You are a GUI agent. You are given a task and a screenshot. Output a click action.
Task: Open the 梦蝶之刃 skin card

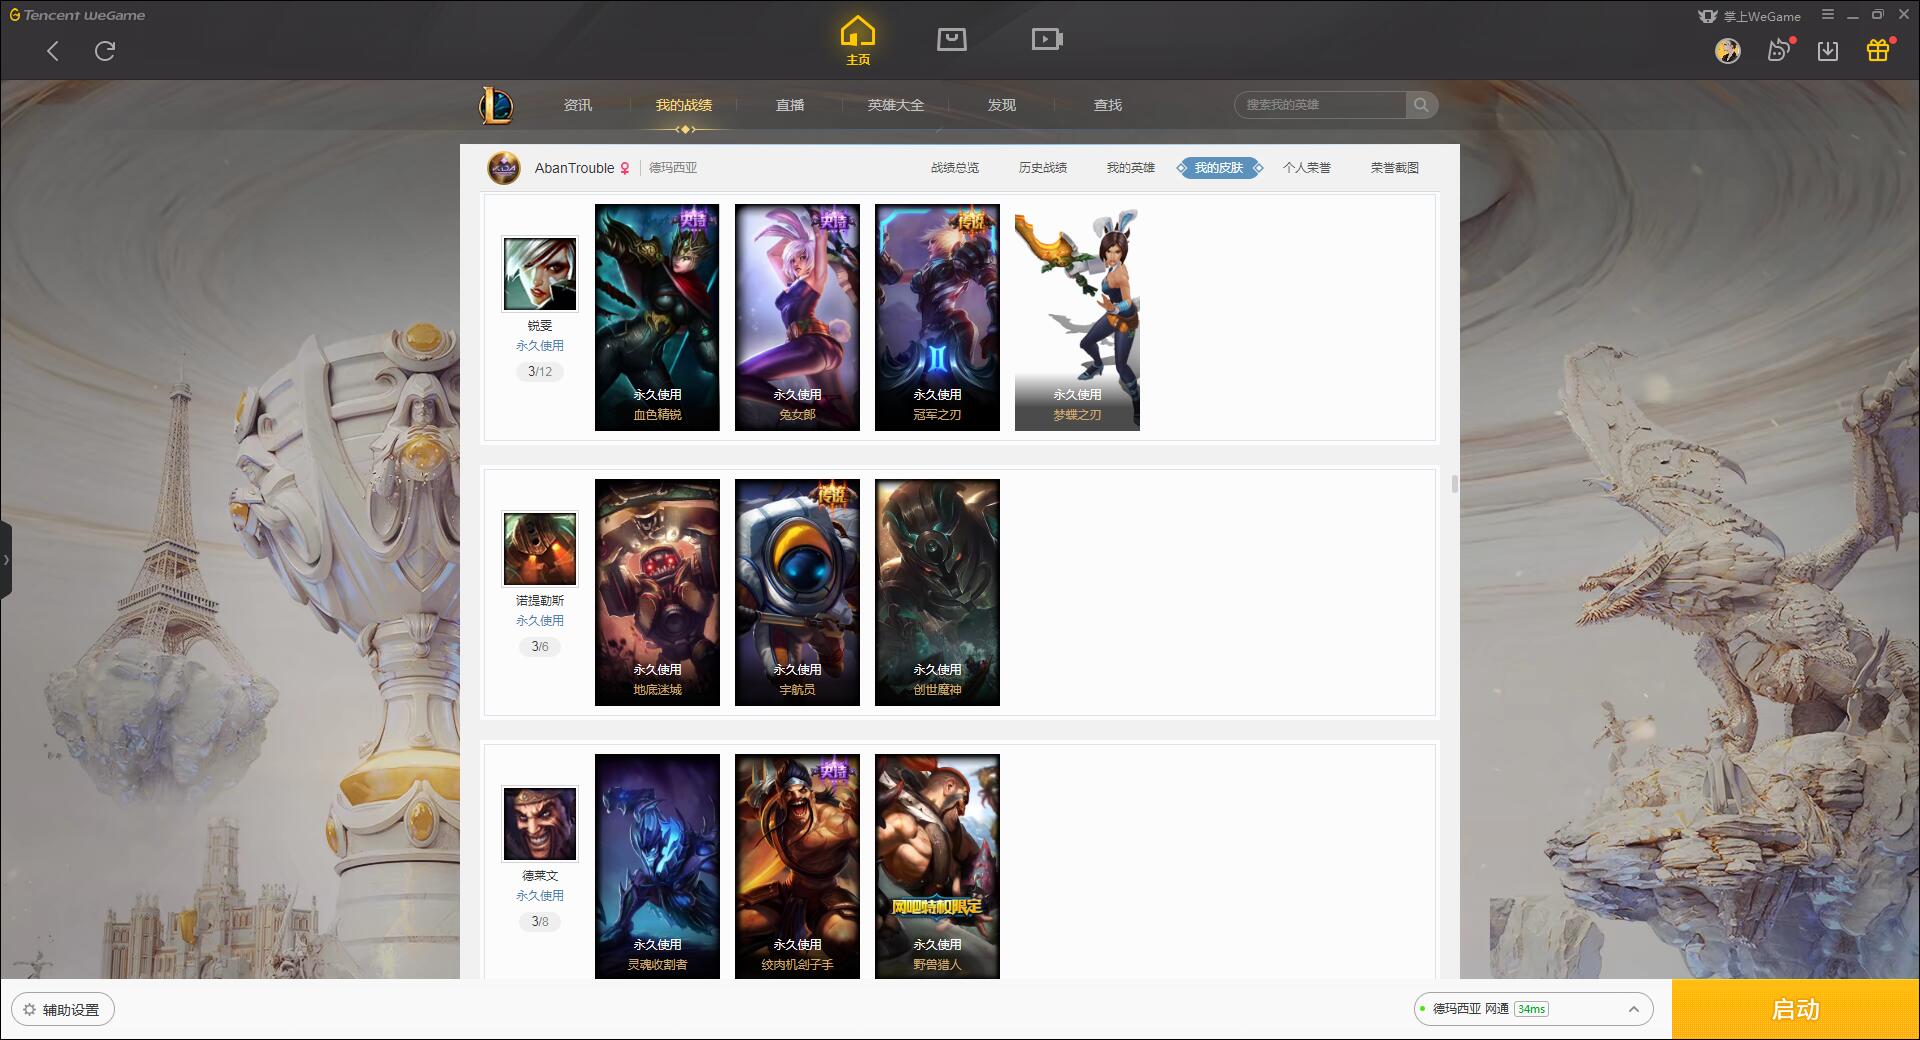coord(1077,318)
